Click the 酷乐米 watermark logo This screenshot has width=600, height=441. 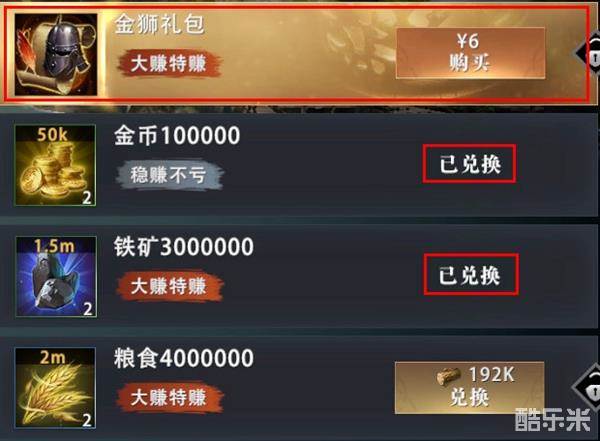pyautogui.click(x=553, y=420)
